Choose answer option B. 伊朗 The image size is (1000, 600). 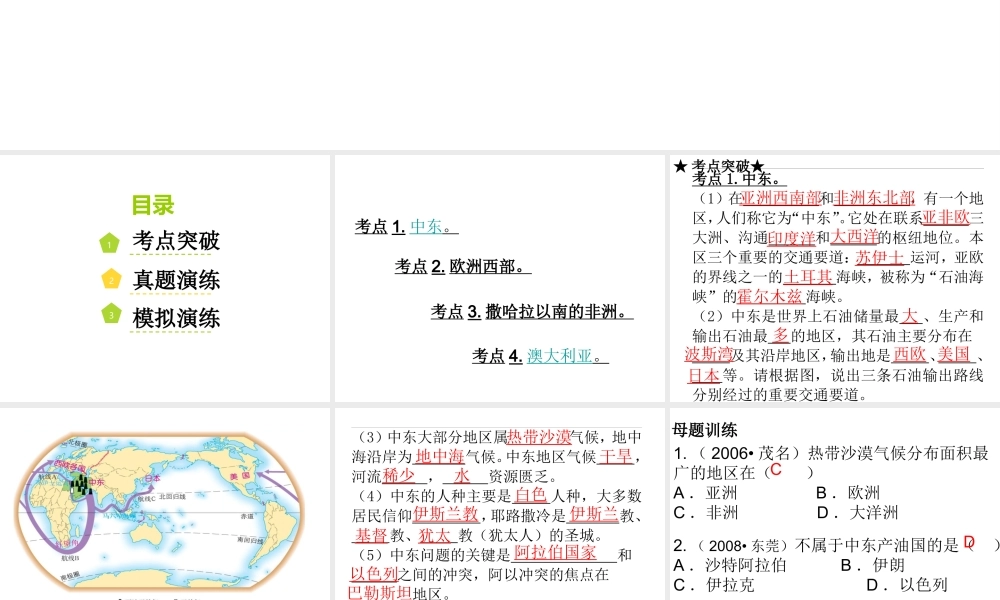click(x=873, y=566)
